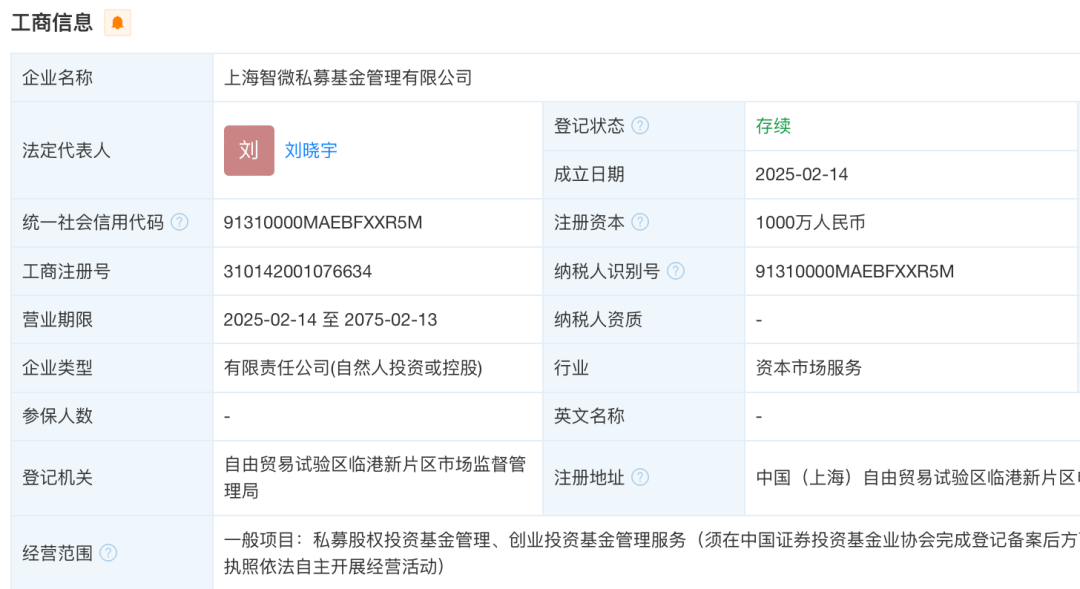Click help icon beside 统一社会信用代码

[x=179, y=222]
